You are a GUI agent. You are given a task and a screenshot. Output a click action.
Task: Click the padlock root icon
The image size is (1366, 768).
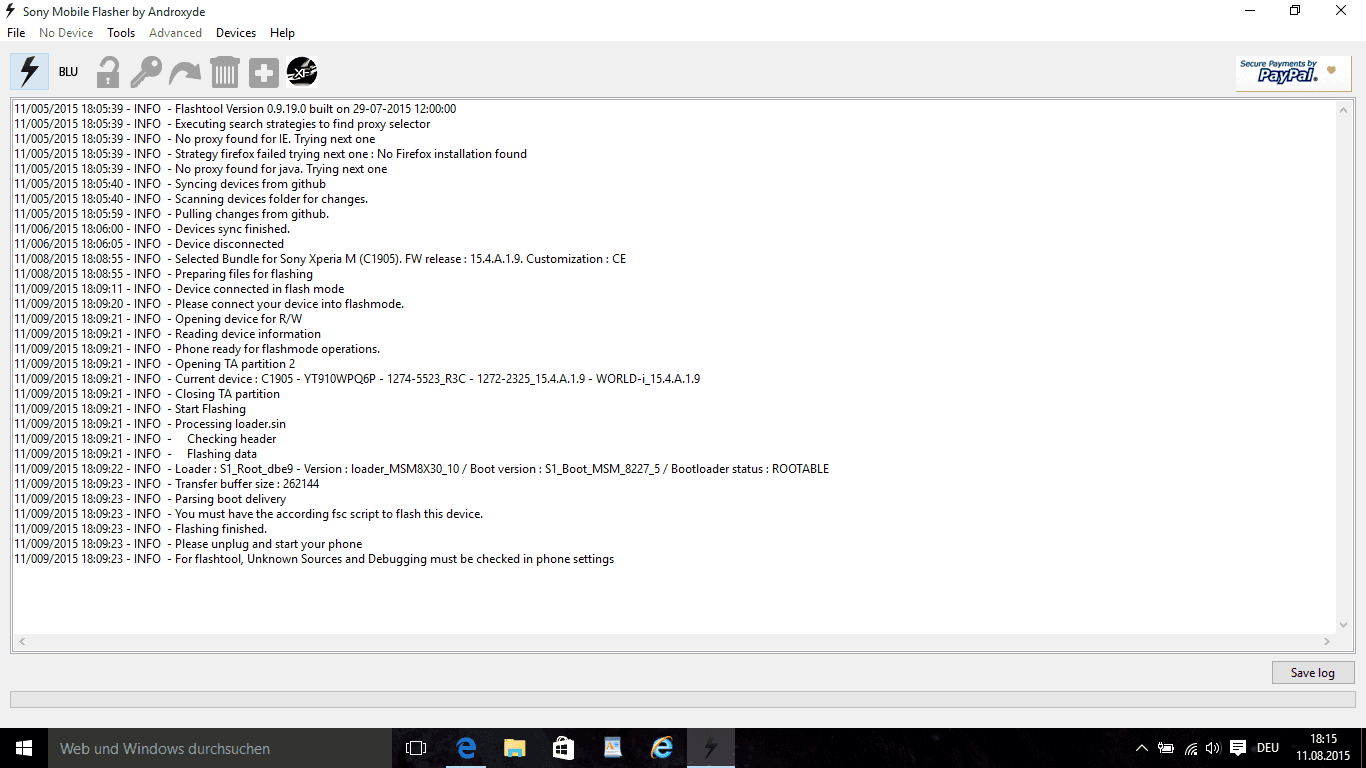[108, 72]
